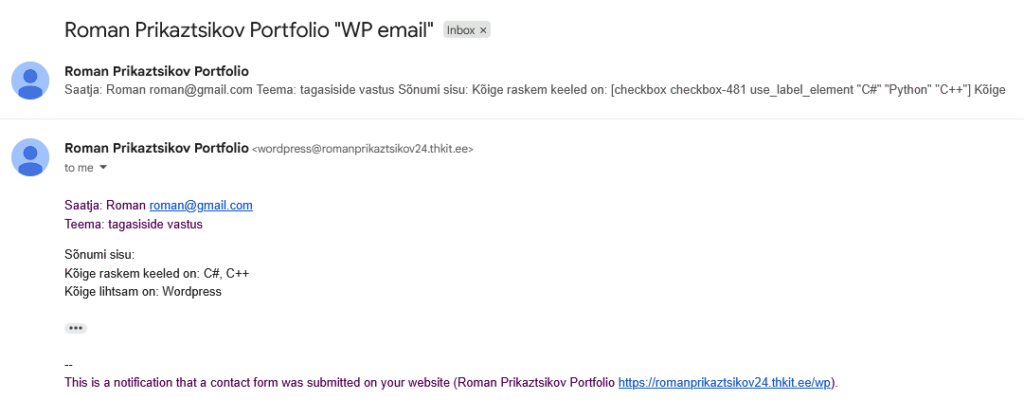
Task: Open the romanprikaztsikov24.thkit.ee/wp website link
Action: point(726,383)
